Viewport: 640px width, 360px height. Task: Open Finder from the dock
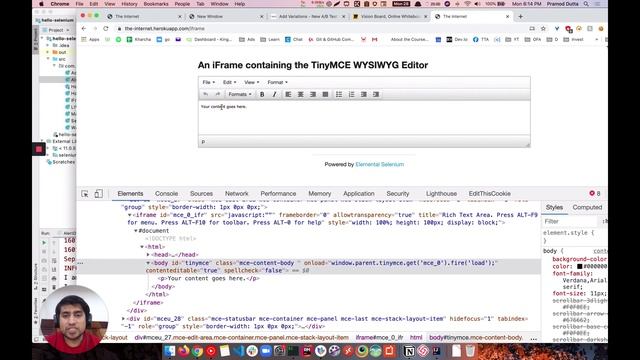point(170,351)
